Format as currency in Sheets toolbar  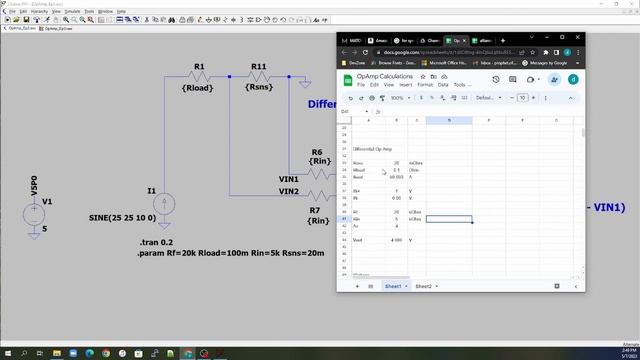click(x=421, y=98)
